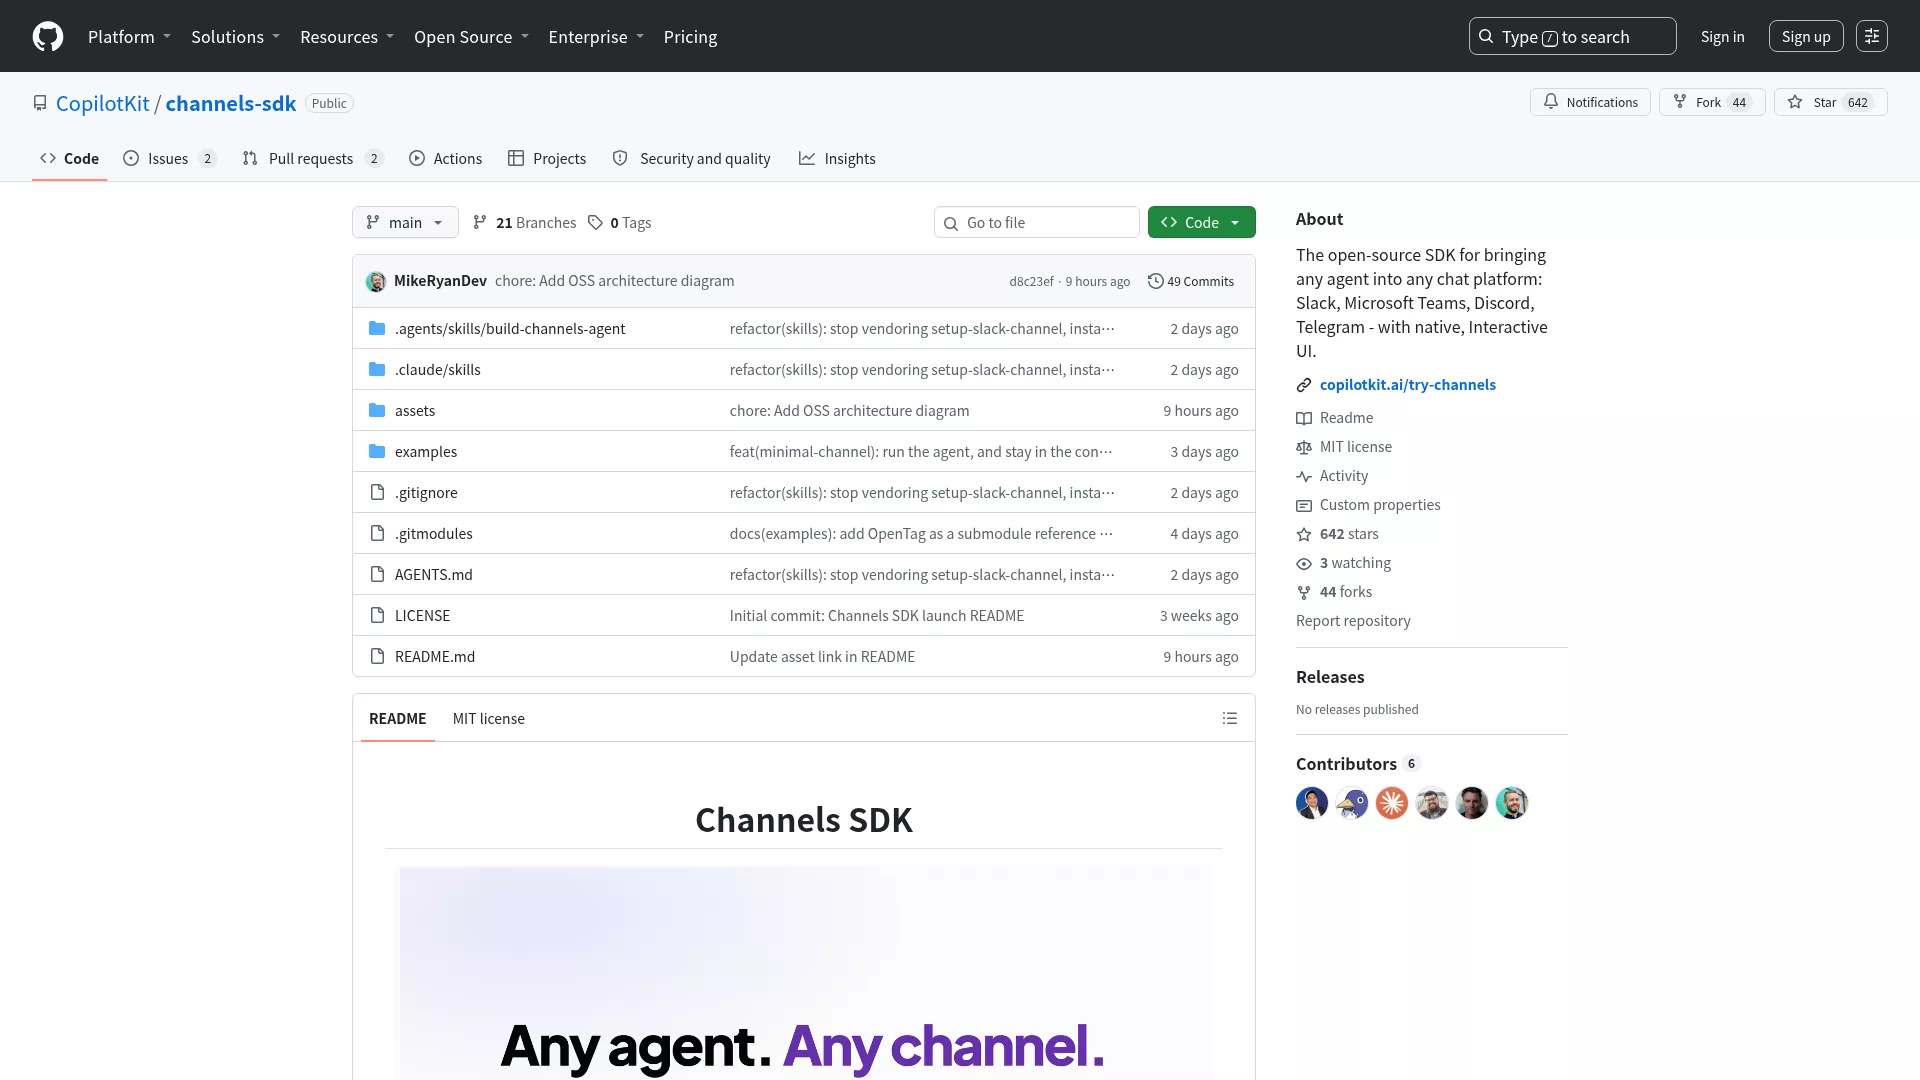Click the .gitignore file icon
Viewport: 1920px width, 1080px height.
click(x=377, y=493)
